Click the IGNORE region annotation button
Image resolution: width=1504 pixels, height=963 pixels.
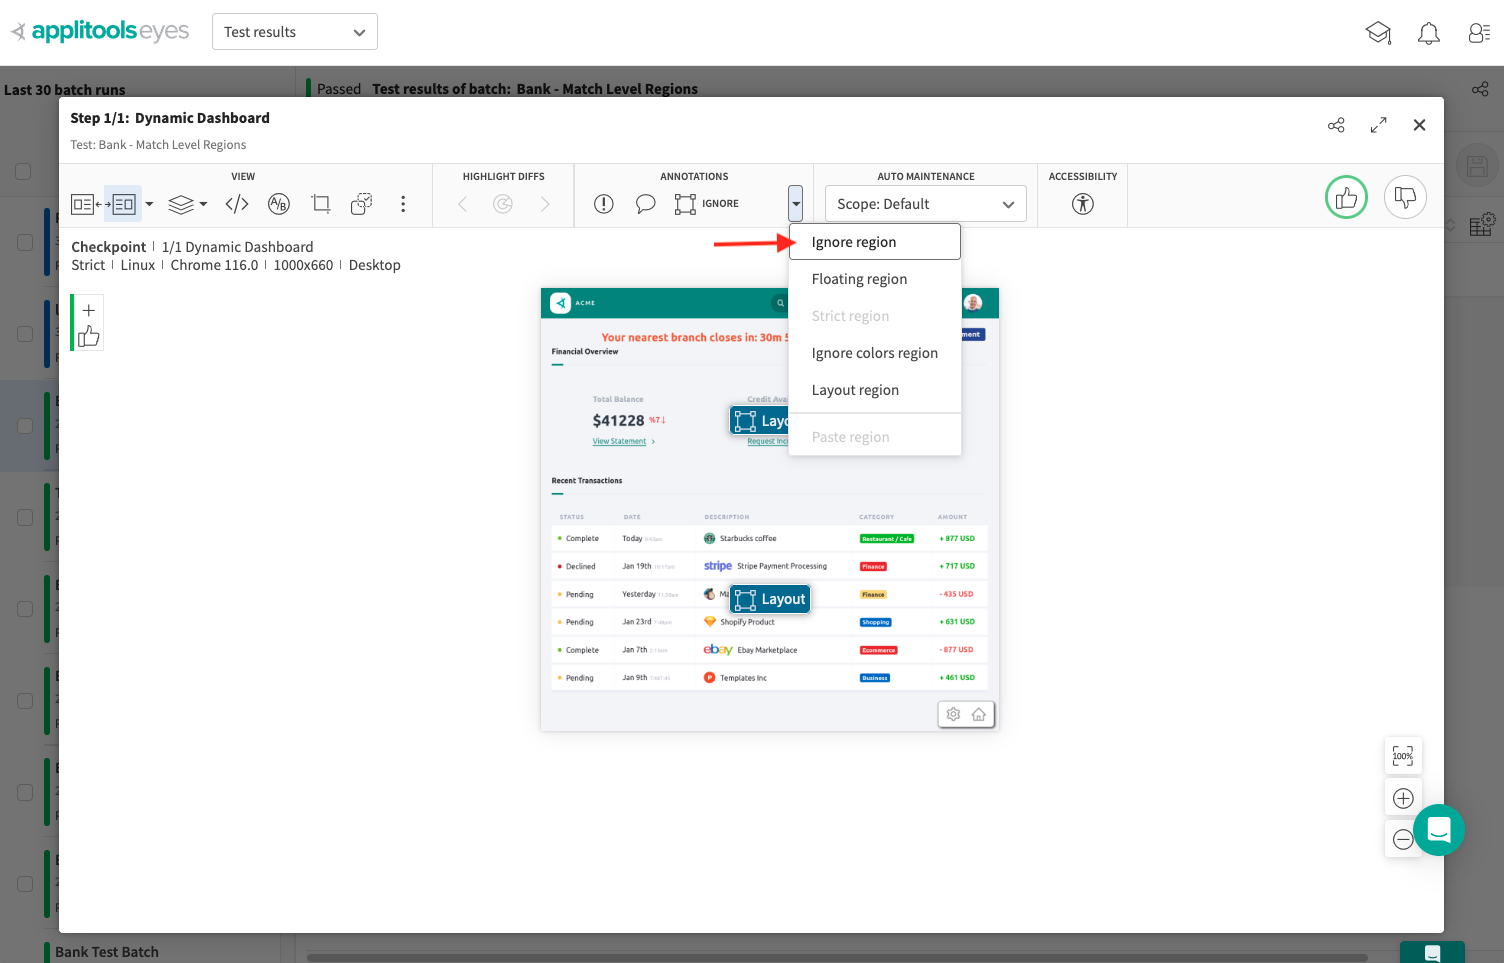(707, 204)
